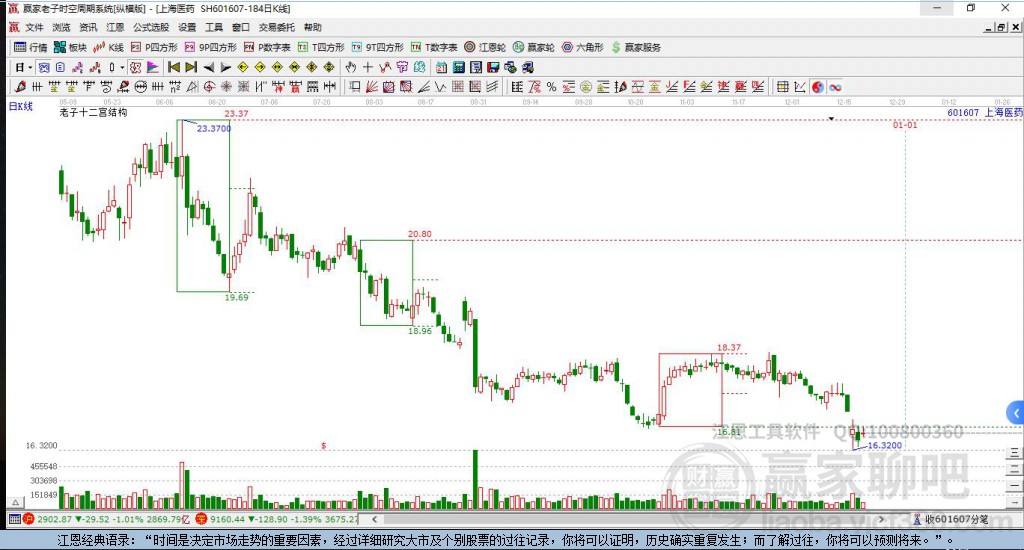Image resolution: width=1024 pixels, height=550 pixels.
Task: Open 赢家服务 with dollar icon
Action: point(636,48)
